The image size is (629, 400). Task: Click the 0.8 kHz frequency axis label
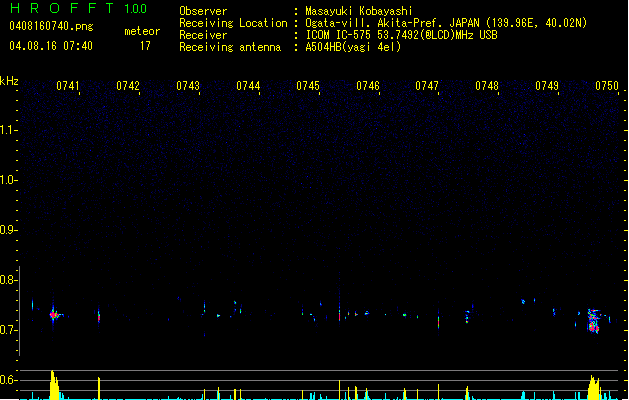point(8,280)
